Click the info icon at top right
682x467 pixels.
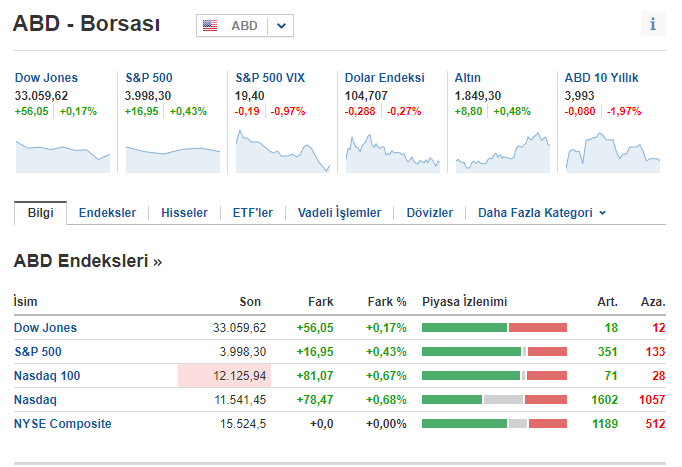point(653,25)
